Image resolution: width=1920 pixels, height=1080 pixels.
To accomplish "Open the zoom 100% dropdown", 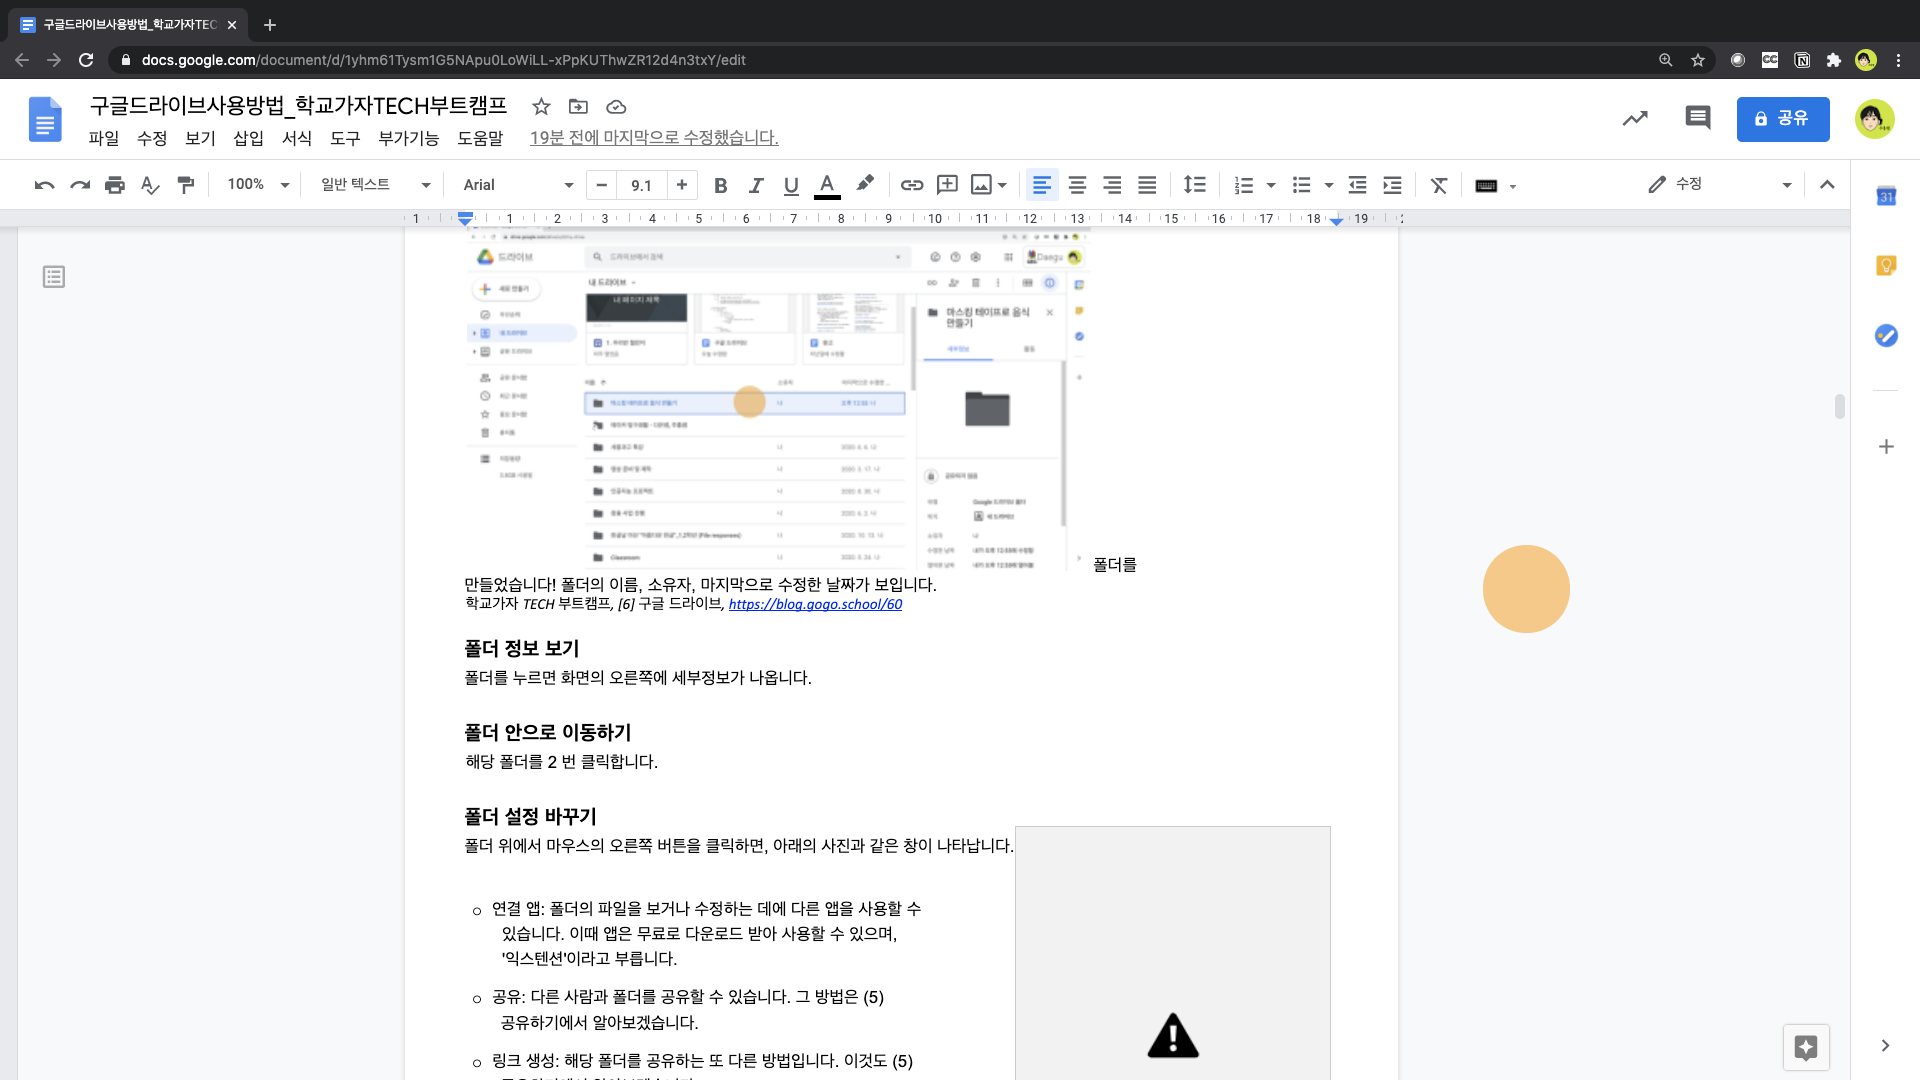I will (x=258, y=185).
